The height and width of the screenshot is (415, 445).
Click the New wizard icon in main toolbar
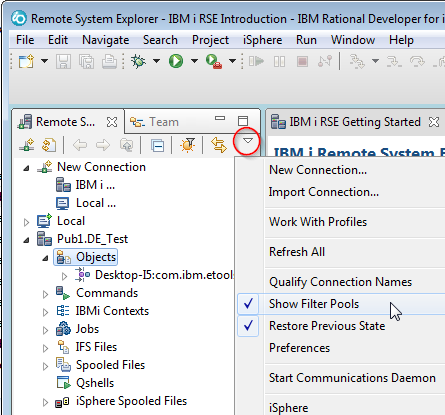tap(26, 61)
